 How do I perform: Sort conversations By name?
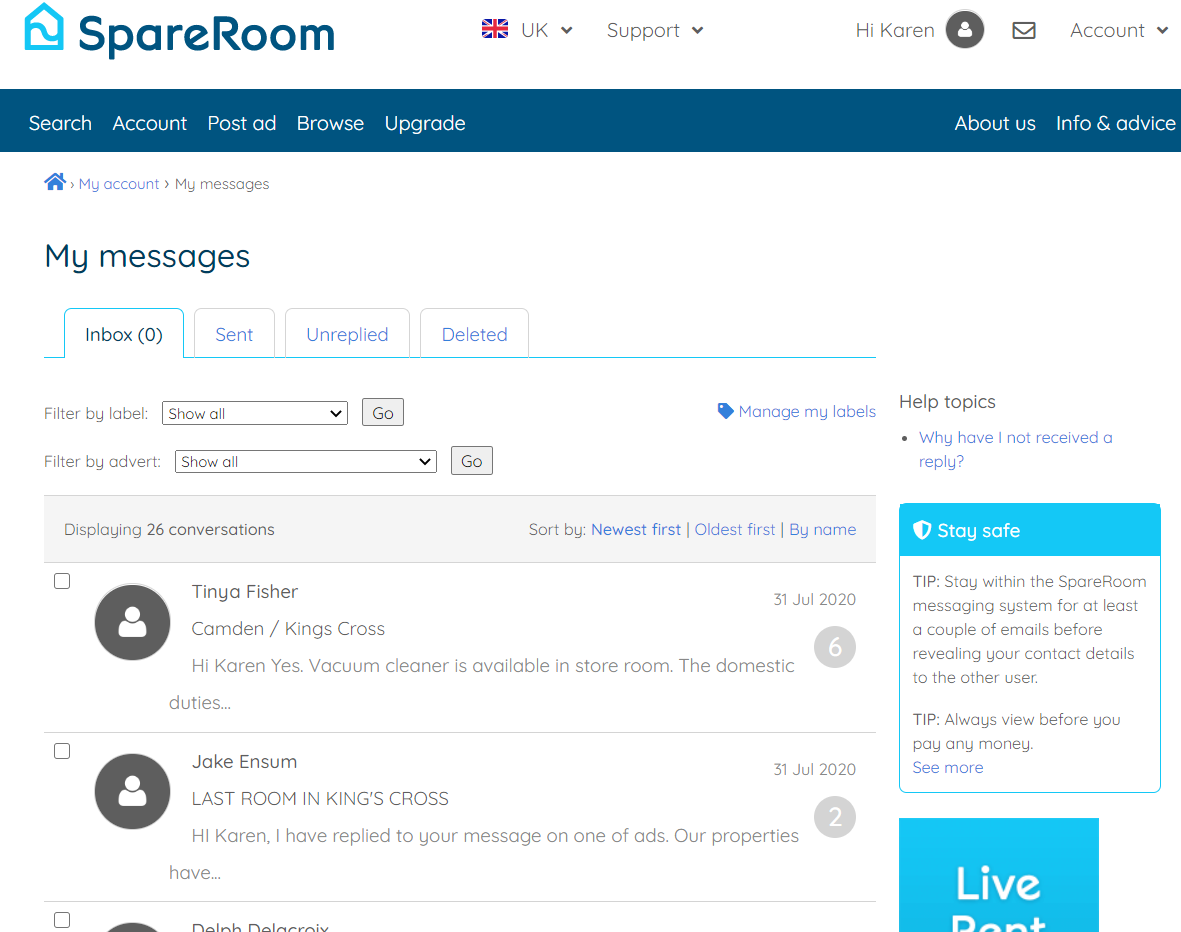pos(822,529)
